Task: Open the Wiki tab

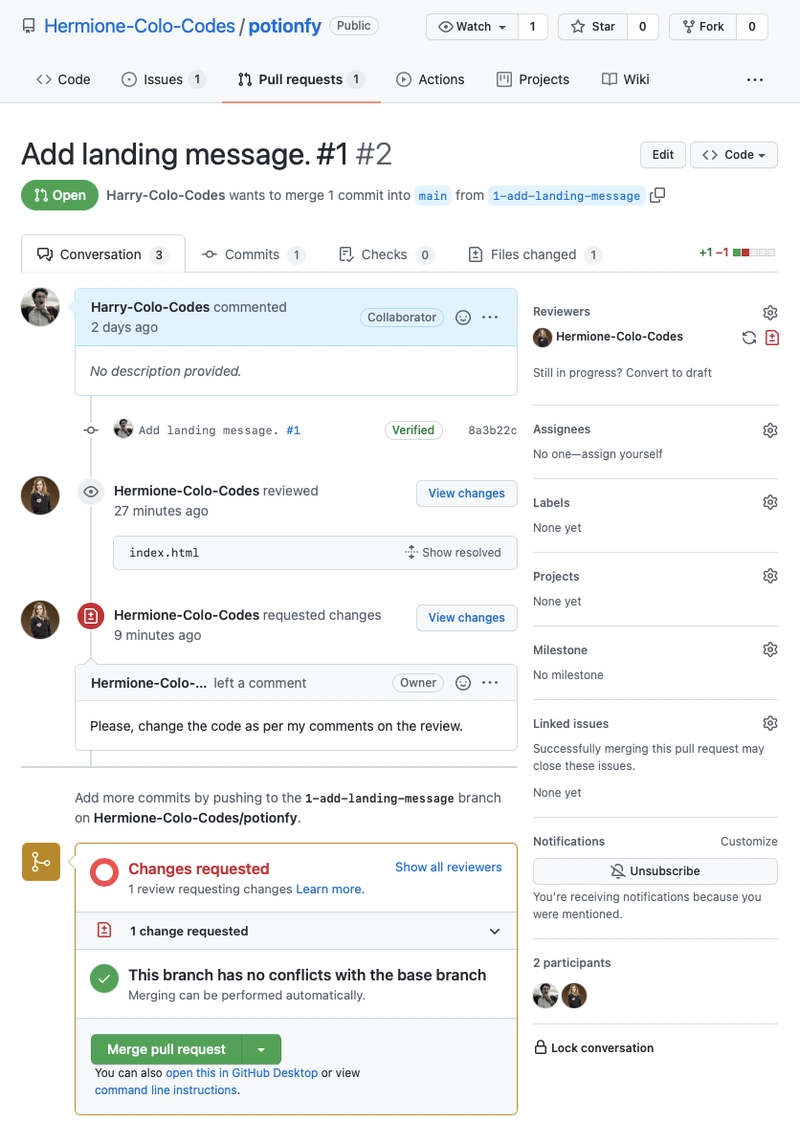Action: (x=626, y=79)
